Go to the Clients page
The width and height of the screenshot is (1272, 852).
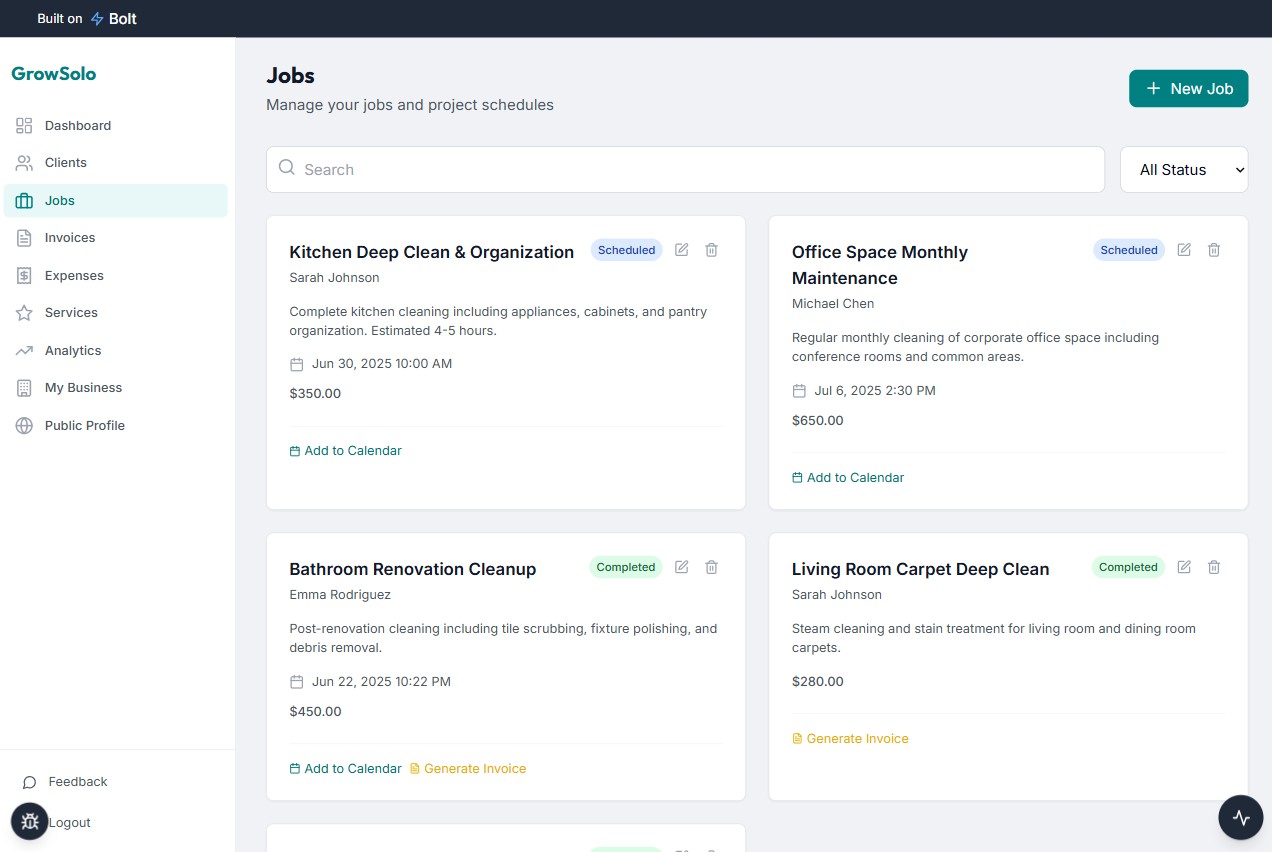tap(116, 162)
